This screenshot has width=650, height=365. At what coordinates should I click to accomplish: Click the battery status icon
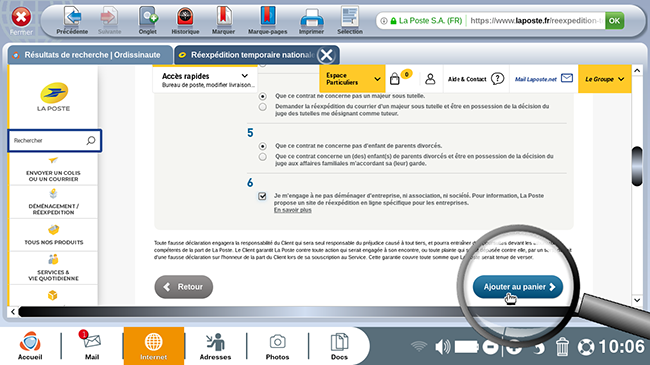466,347
